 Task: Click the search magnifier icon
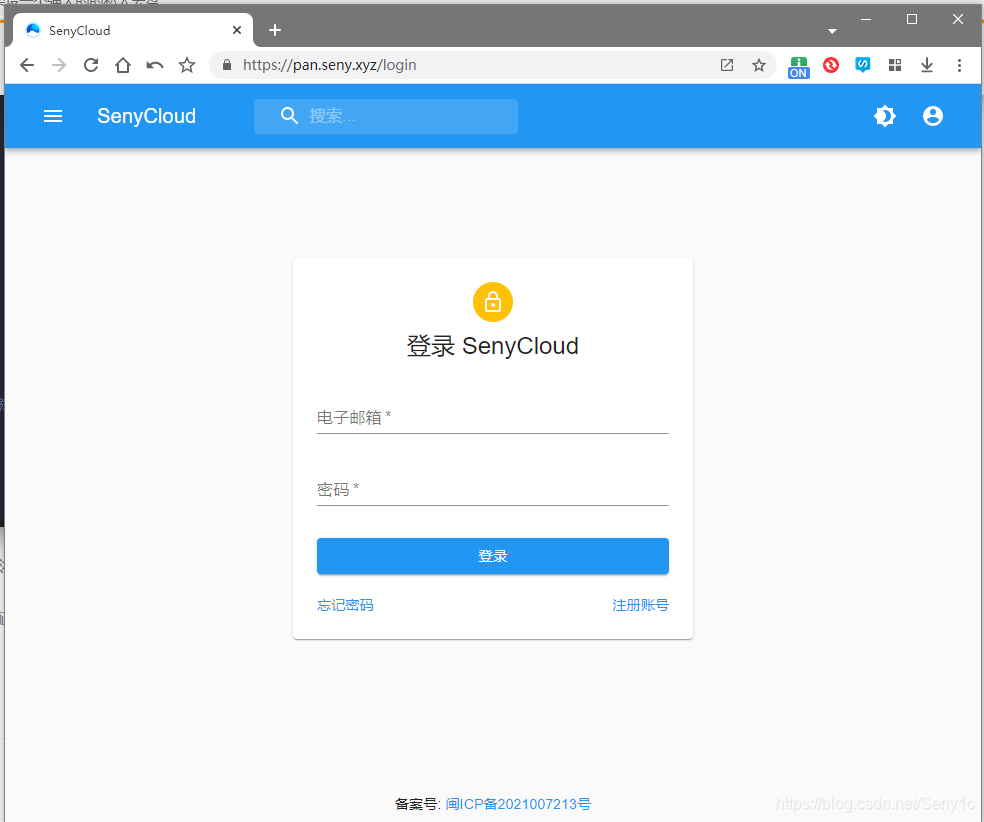click(289, 116)
